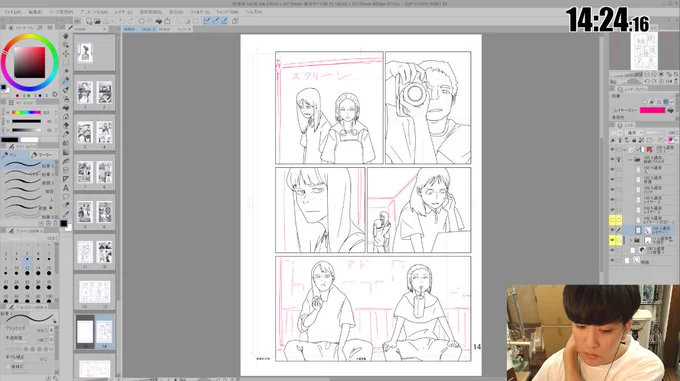Click the Save icon in command bar

[105, 21]
